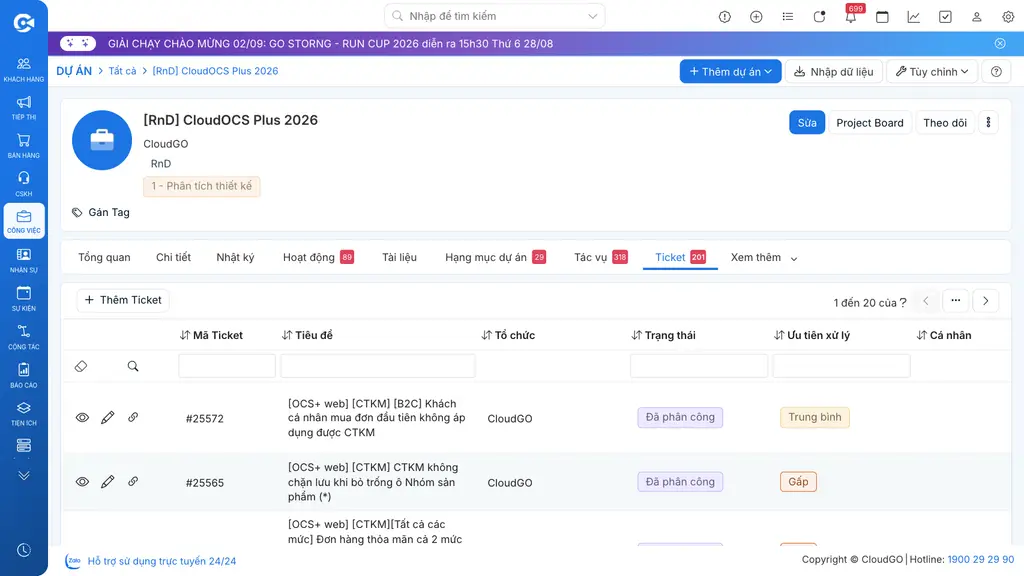Sort by Trạng thái column
Image resolution: width=1024 pixels, height=576 pixels.
[x=664, y=335]
